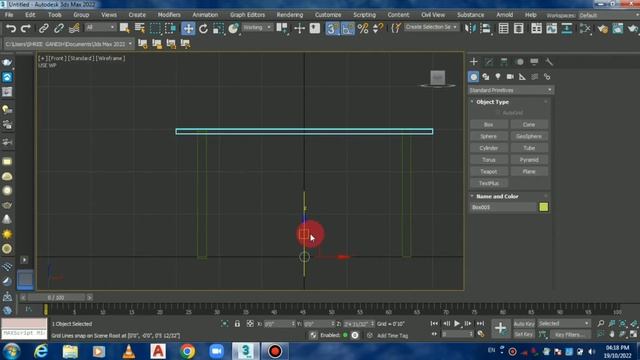Activate the Select and Scale tool
The width and height of the screenshot is (640, 360).
[218, 28]
